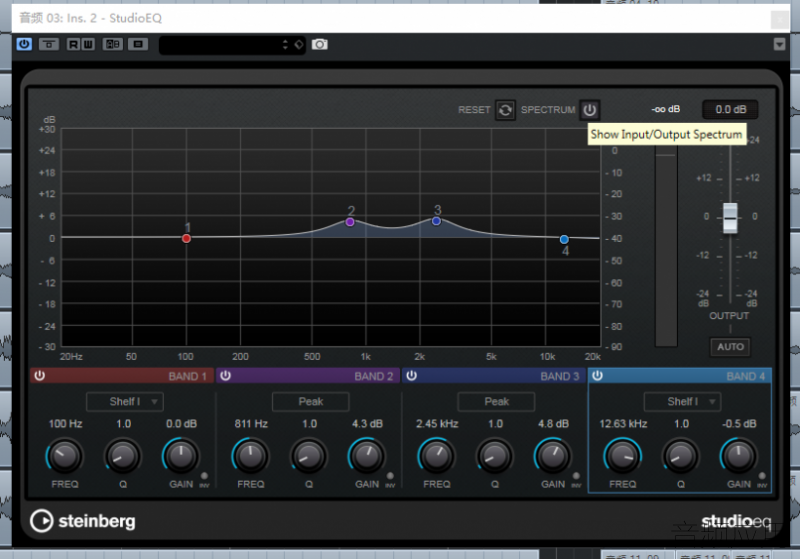Screen dimensions: 800x559
Task: Click Band 3 Peak filter type box
Action: tap(496, 402)
